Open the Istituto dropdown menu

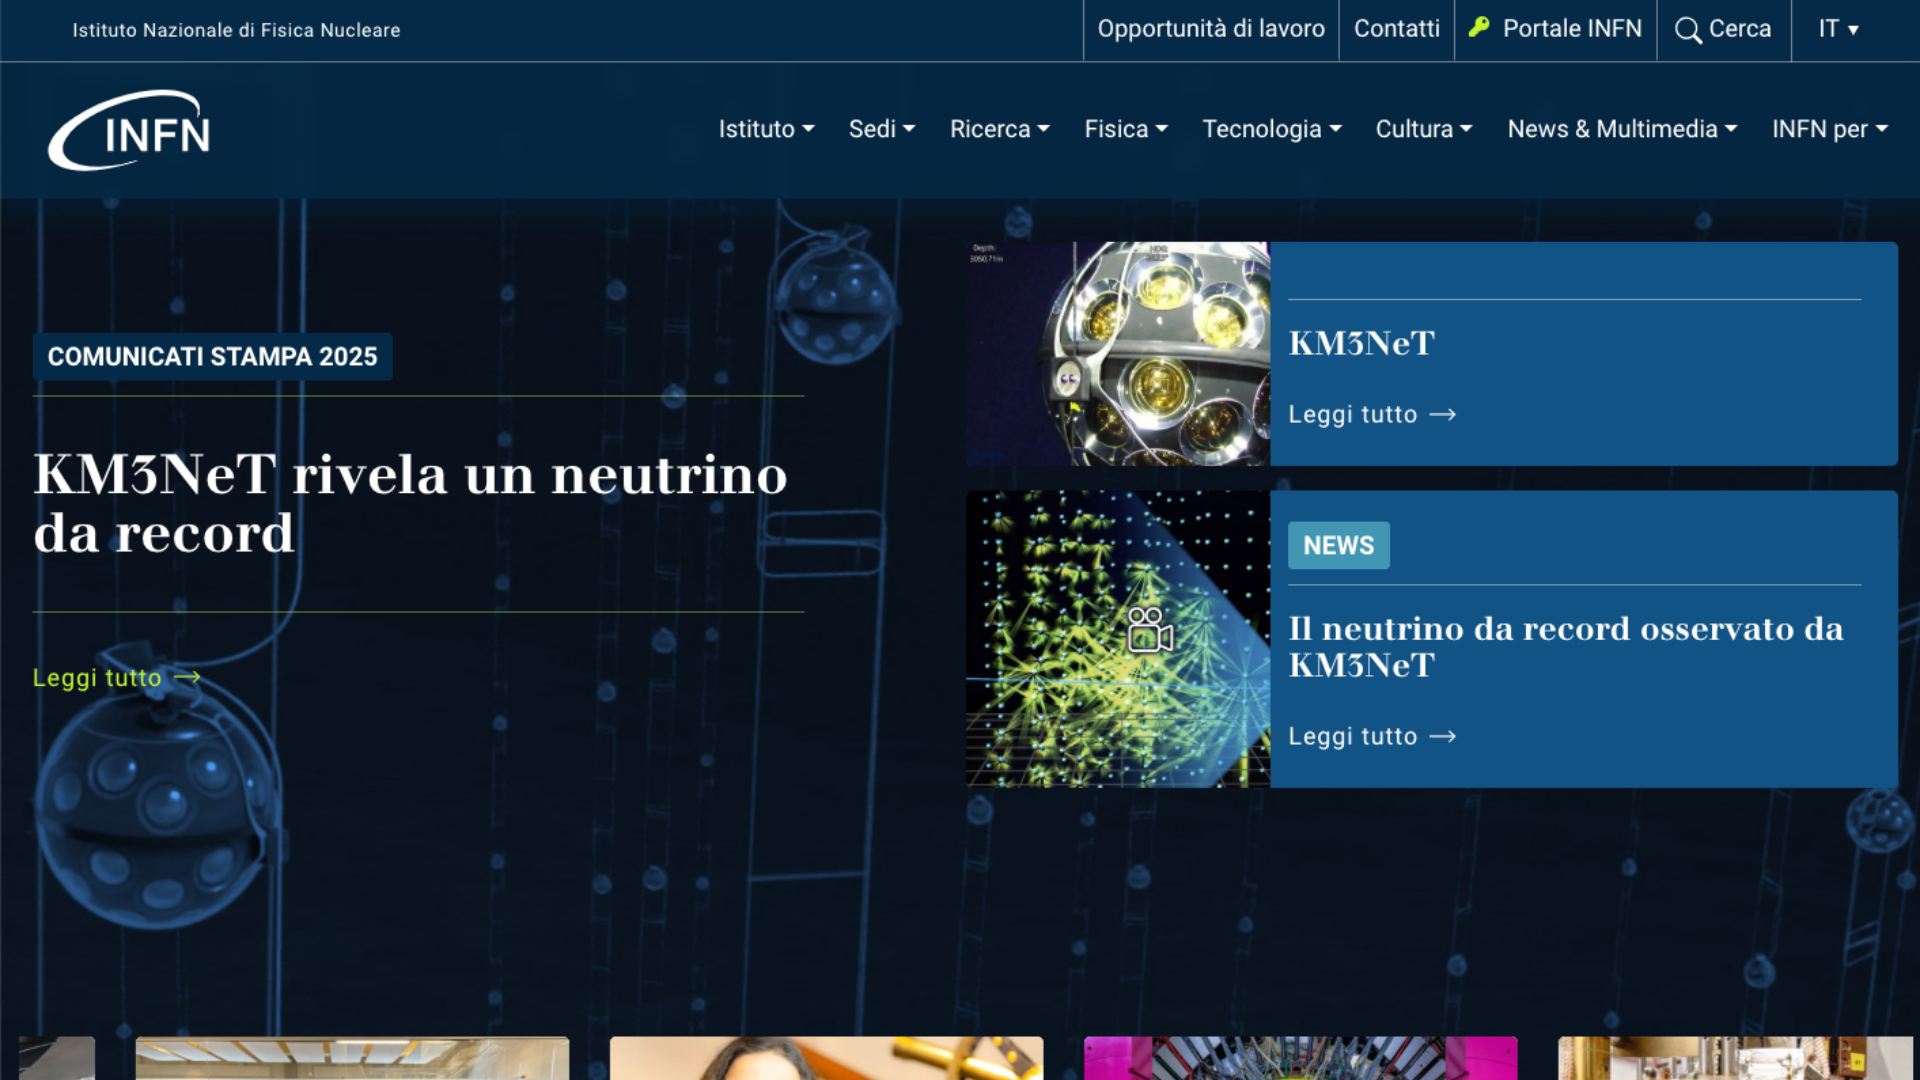(766, 129)
